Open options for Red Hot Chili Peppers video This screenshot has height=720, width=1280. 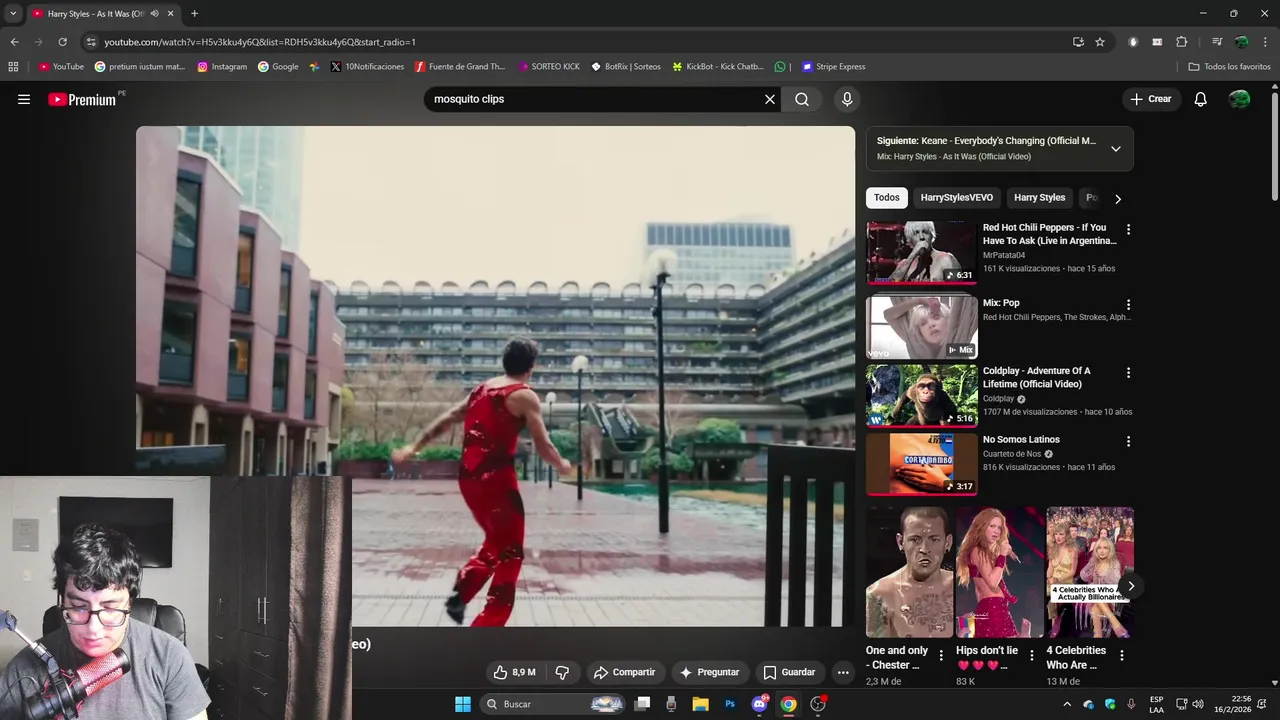tap(1129, 229)
